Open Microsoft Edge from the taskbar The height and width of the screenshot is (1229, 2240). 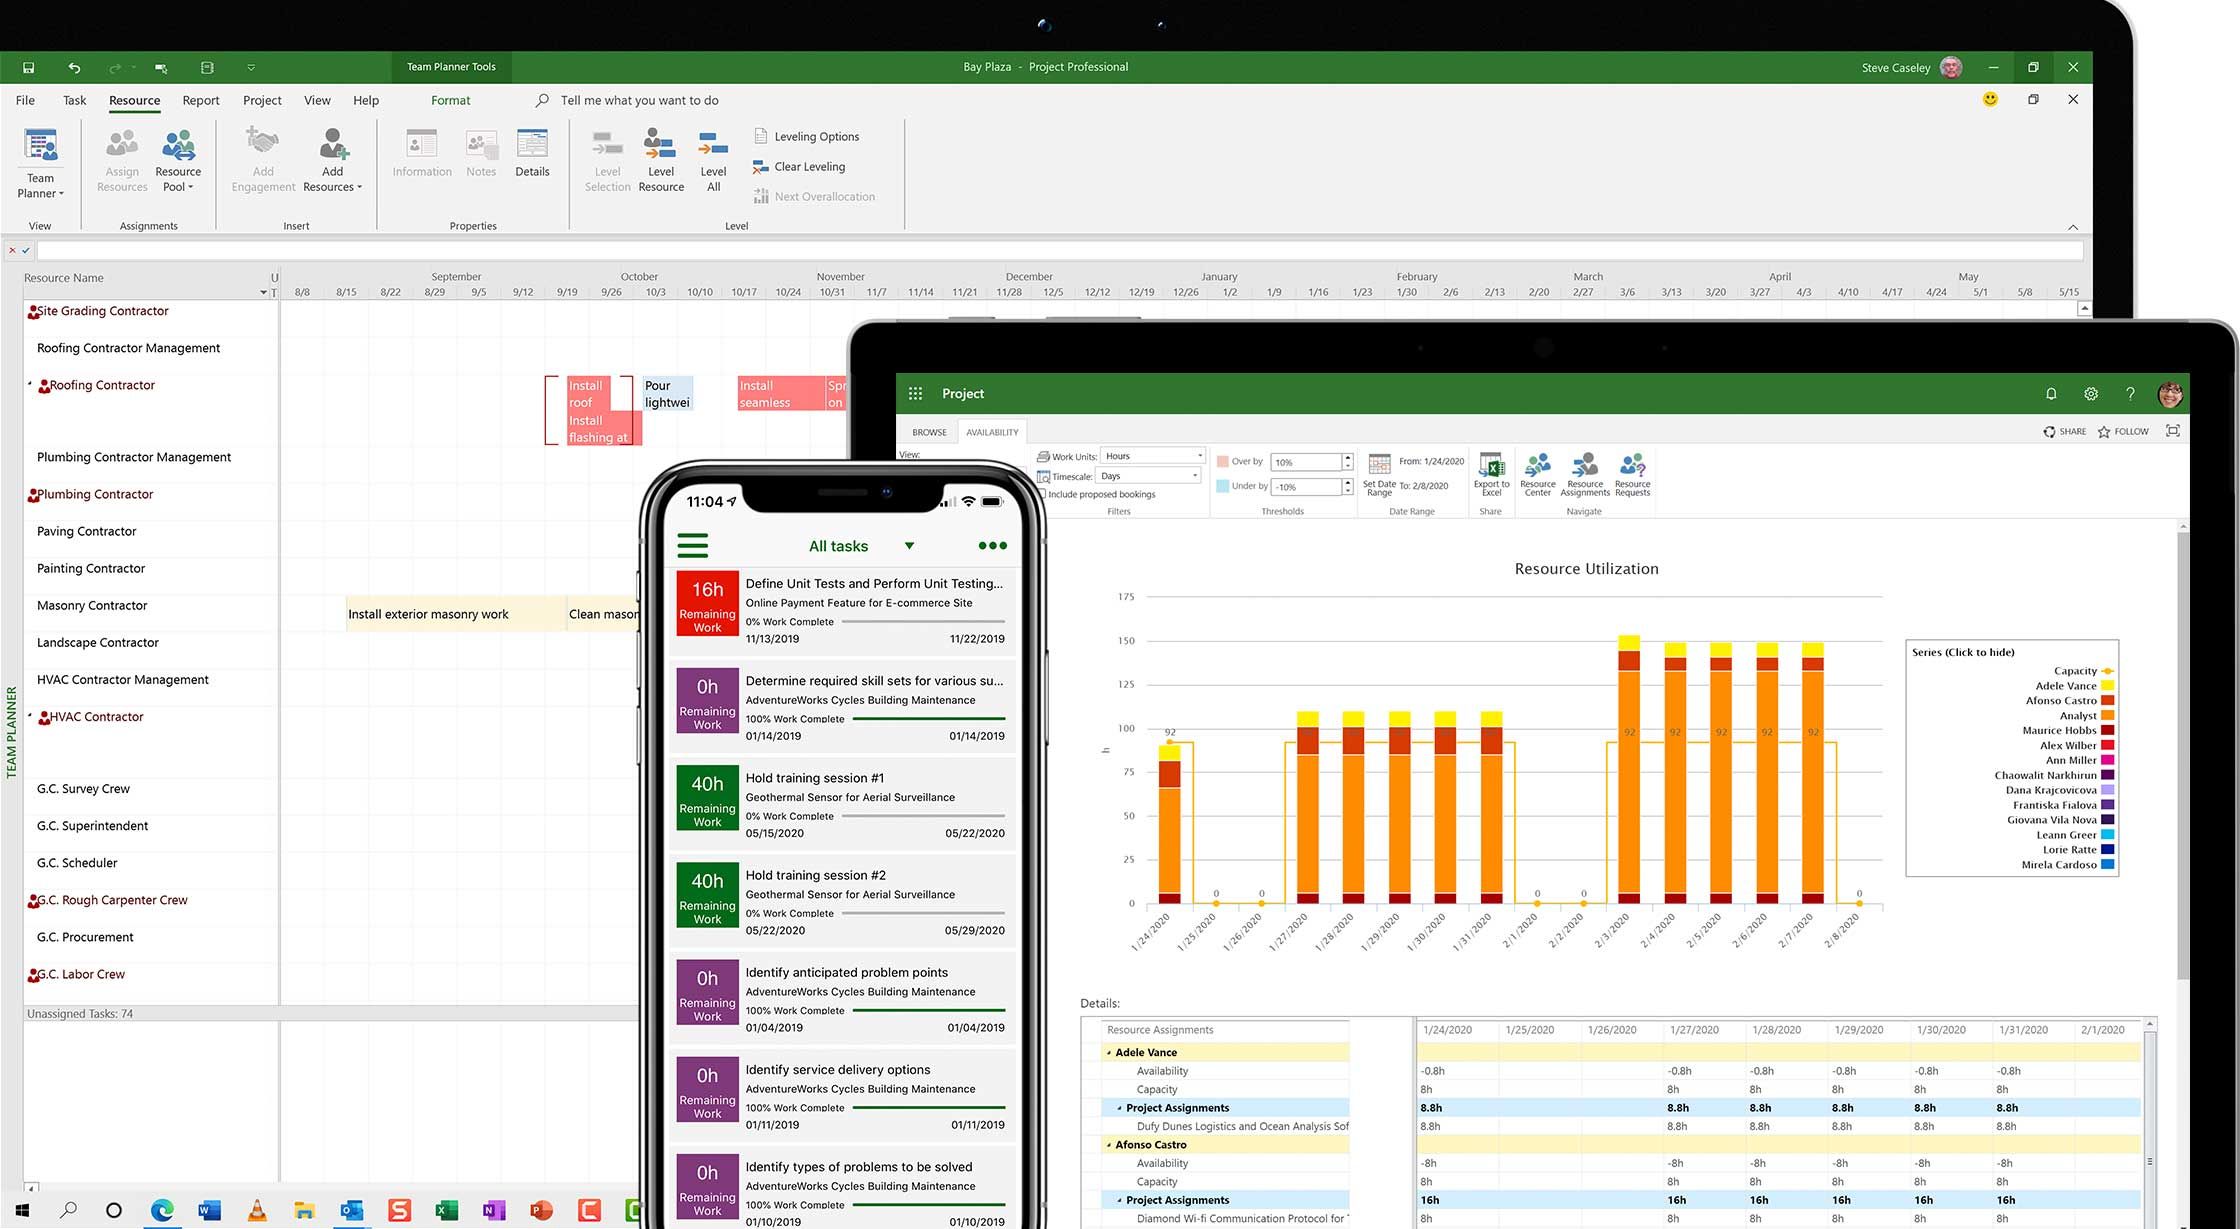coord(162,1210)
